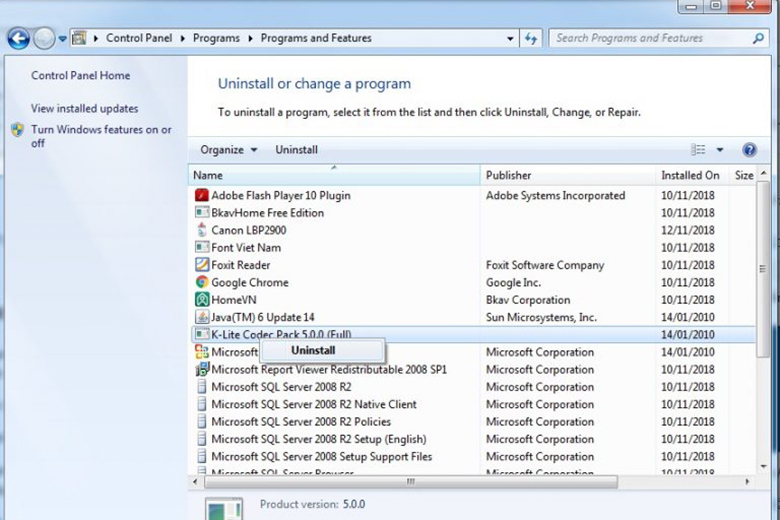Click the Uninstall toolbar button
Viewport: 780px width, 520px height.
coord(296,150)
